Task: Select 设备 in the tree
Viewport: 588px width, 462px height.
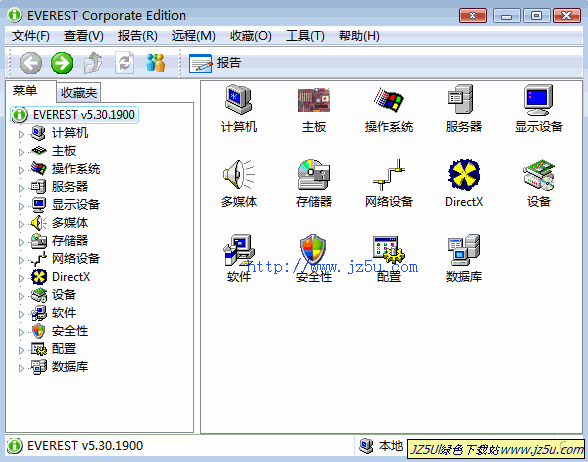Action: pyautogui.click(x=63, y=295)
